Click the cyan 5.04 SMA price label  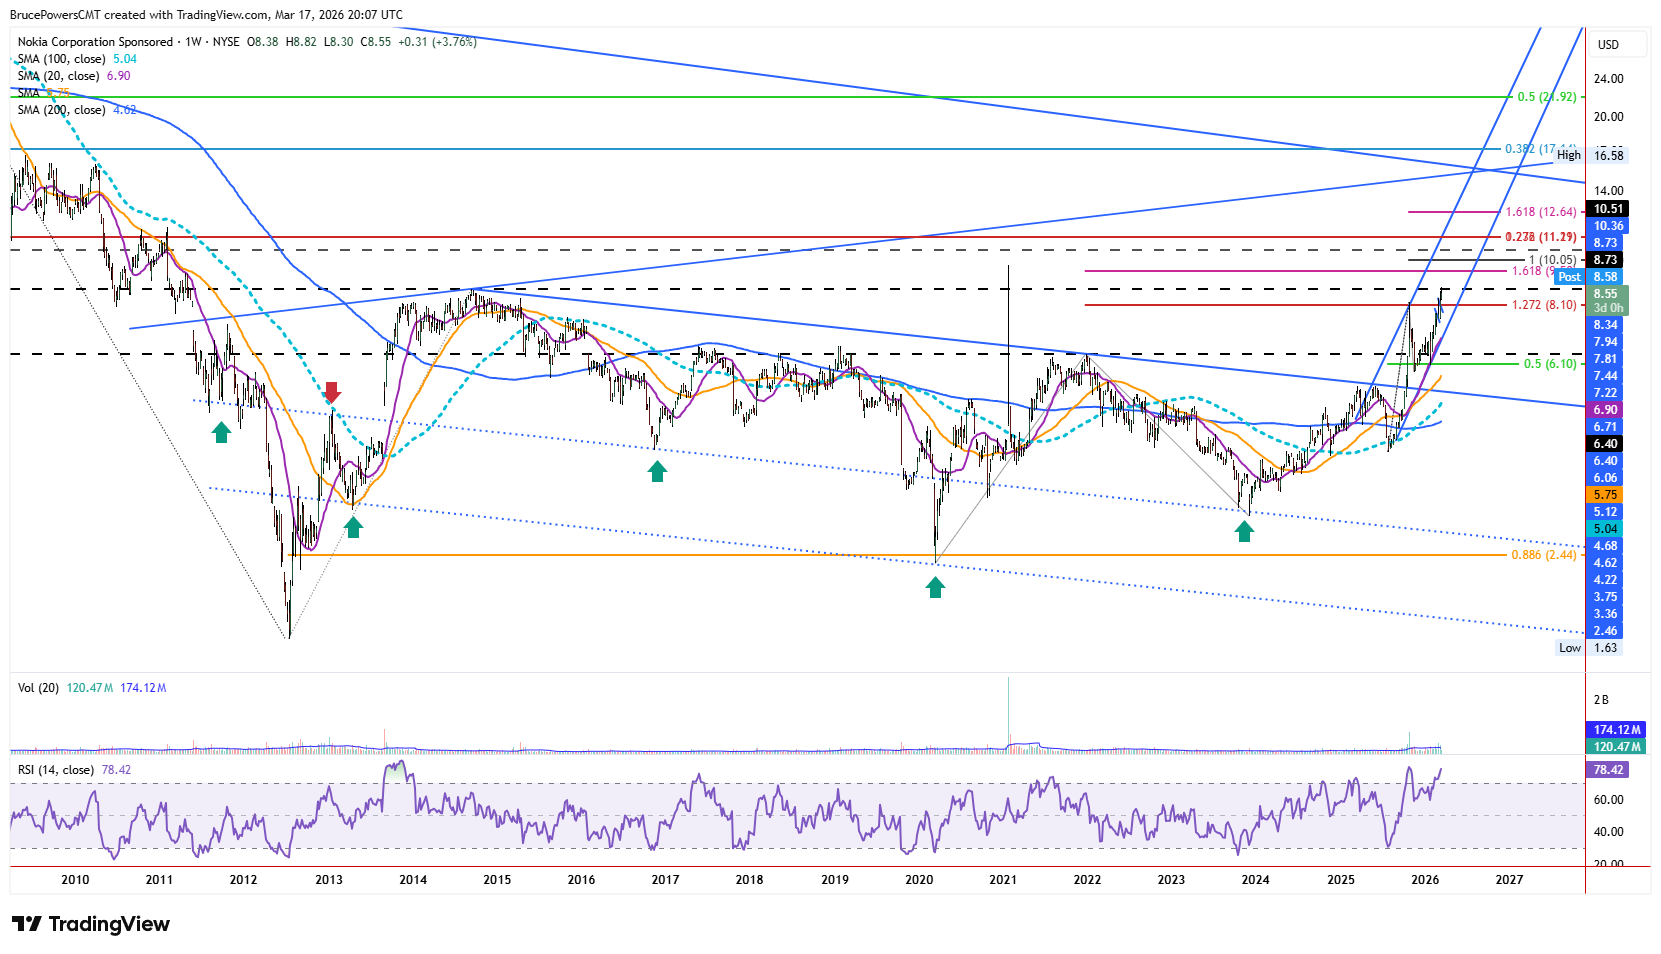(1605, 529)
